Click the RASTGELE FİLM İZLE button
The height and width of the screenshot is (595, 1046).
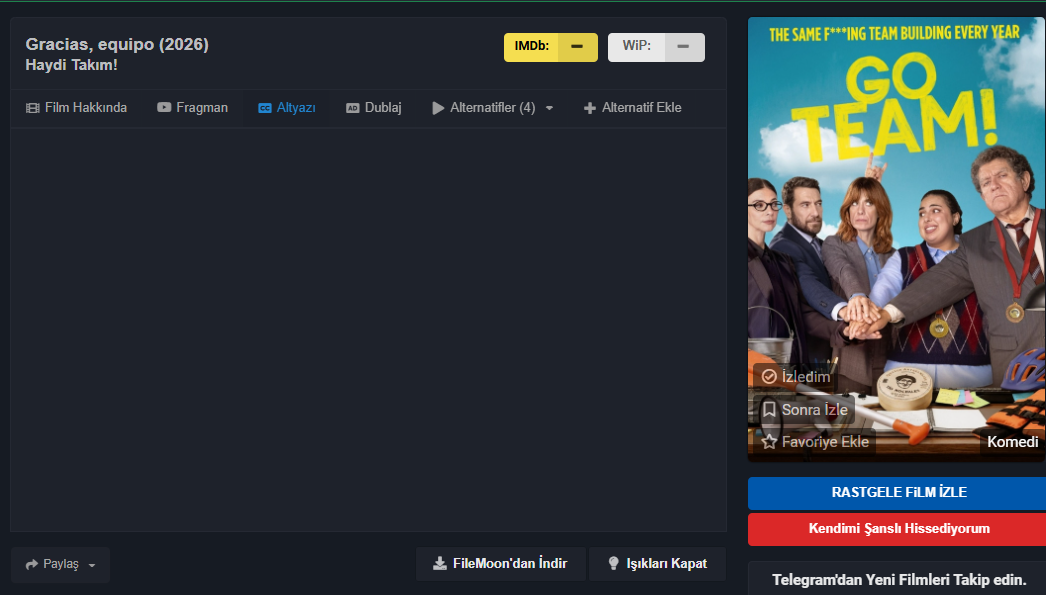click(x=899, y=493)
